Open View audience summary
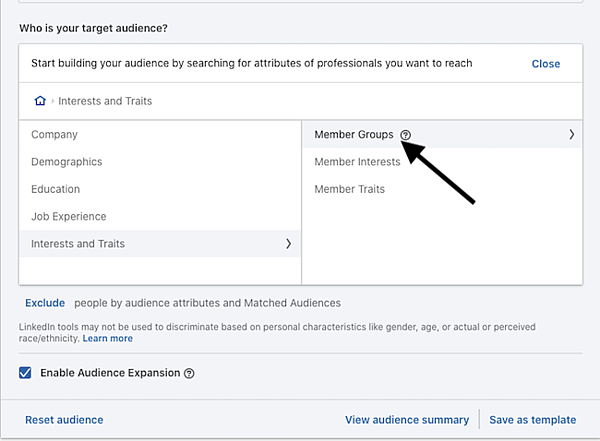Image resolution: width=600 pixels, height=441 pixels. [x=406, y=420]
